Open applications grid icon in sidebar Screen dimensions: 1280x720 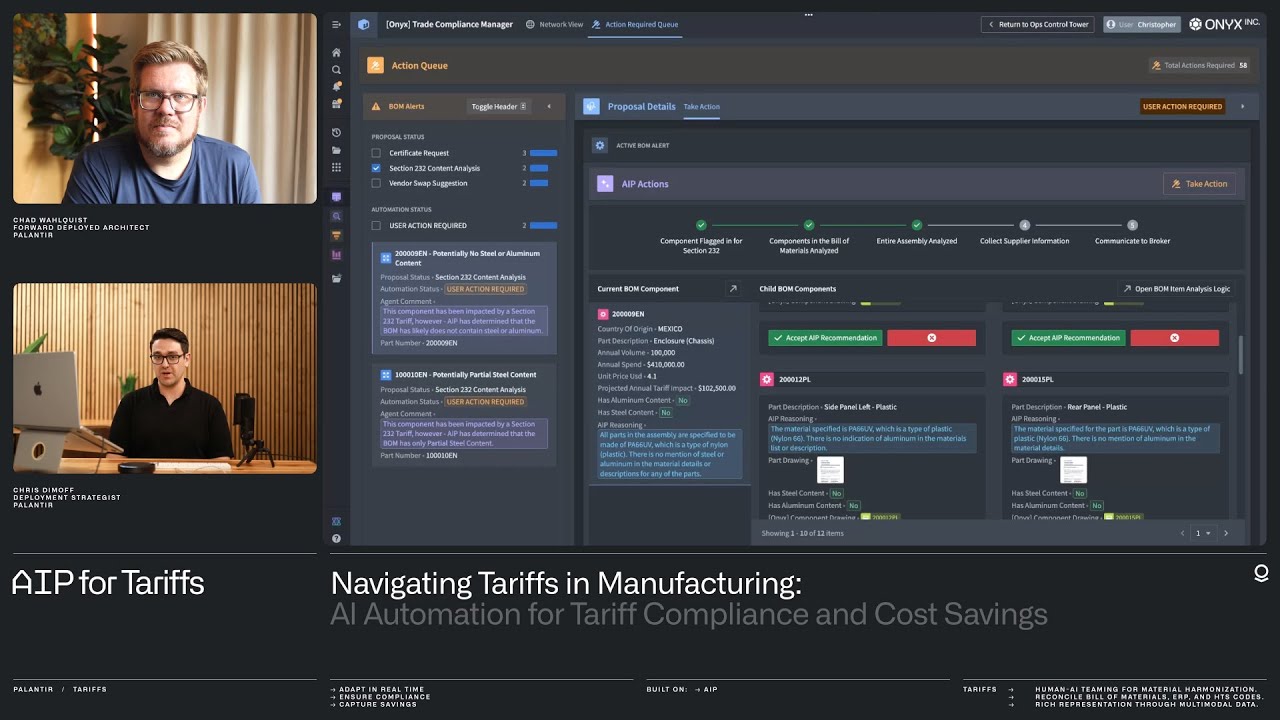336,167
